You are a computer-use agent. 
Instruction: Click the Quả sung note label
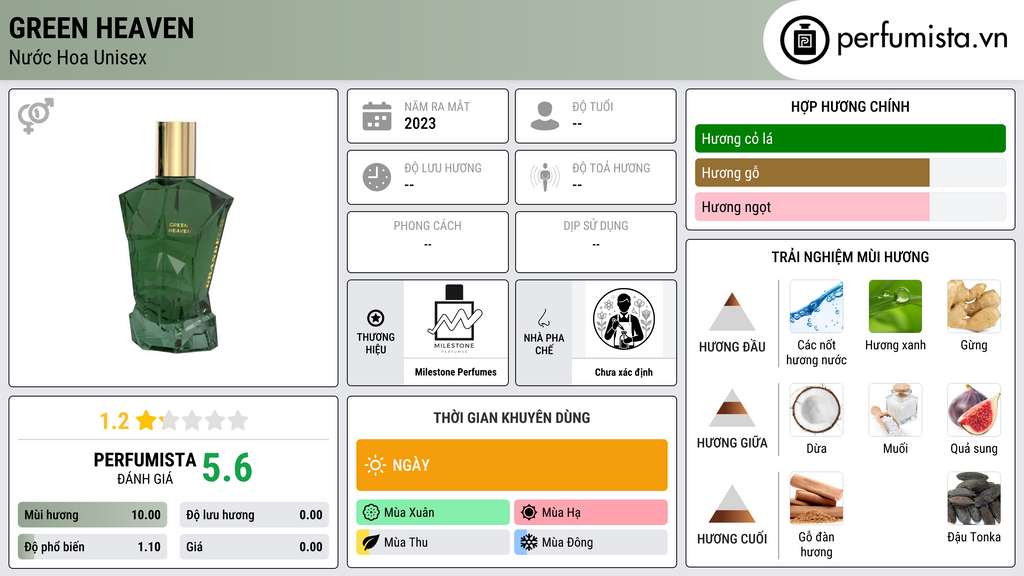point(974,449)
